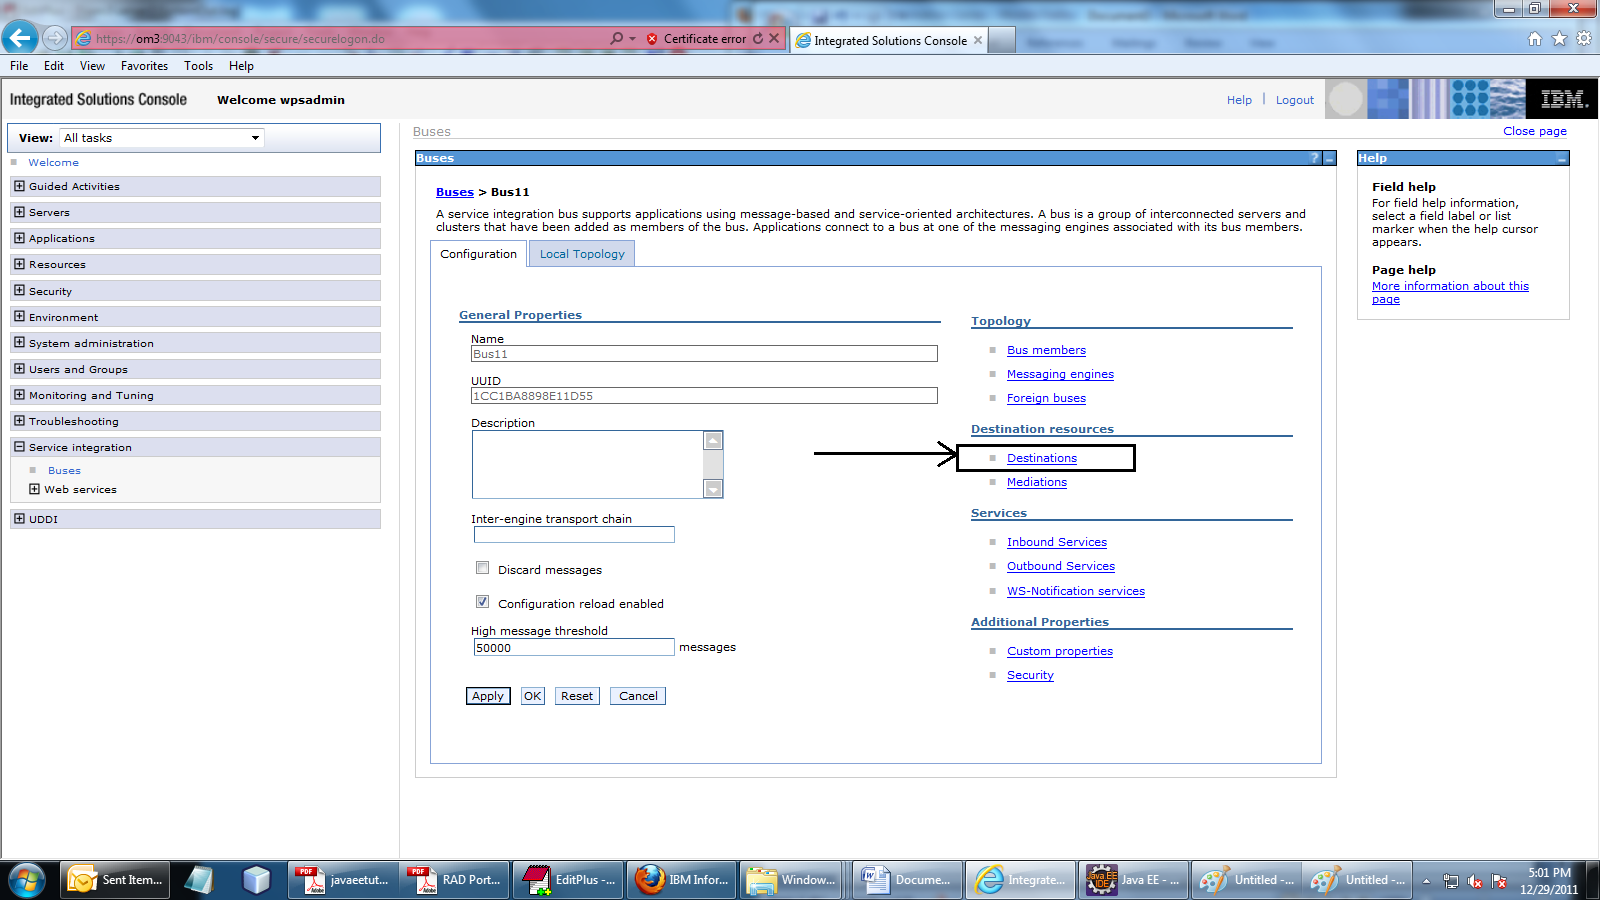This screenshot has width=1600, height=900.
Task: Minimize the Buses portlet title bar
Action: point(1329,158)
